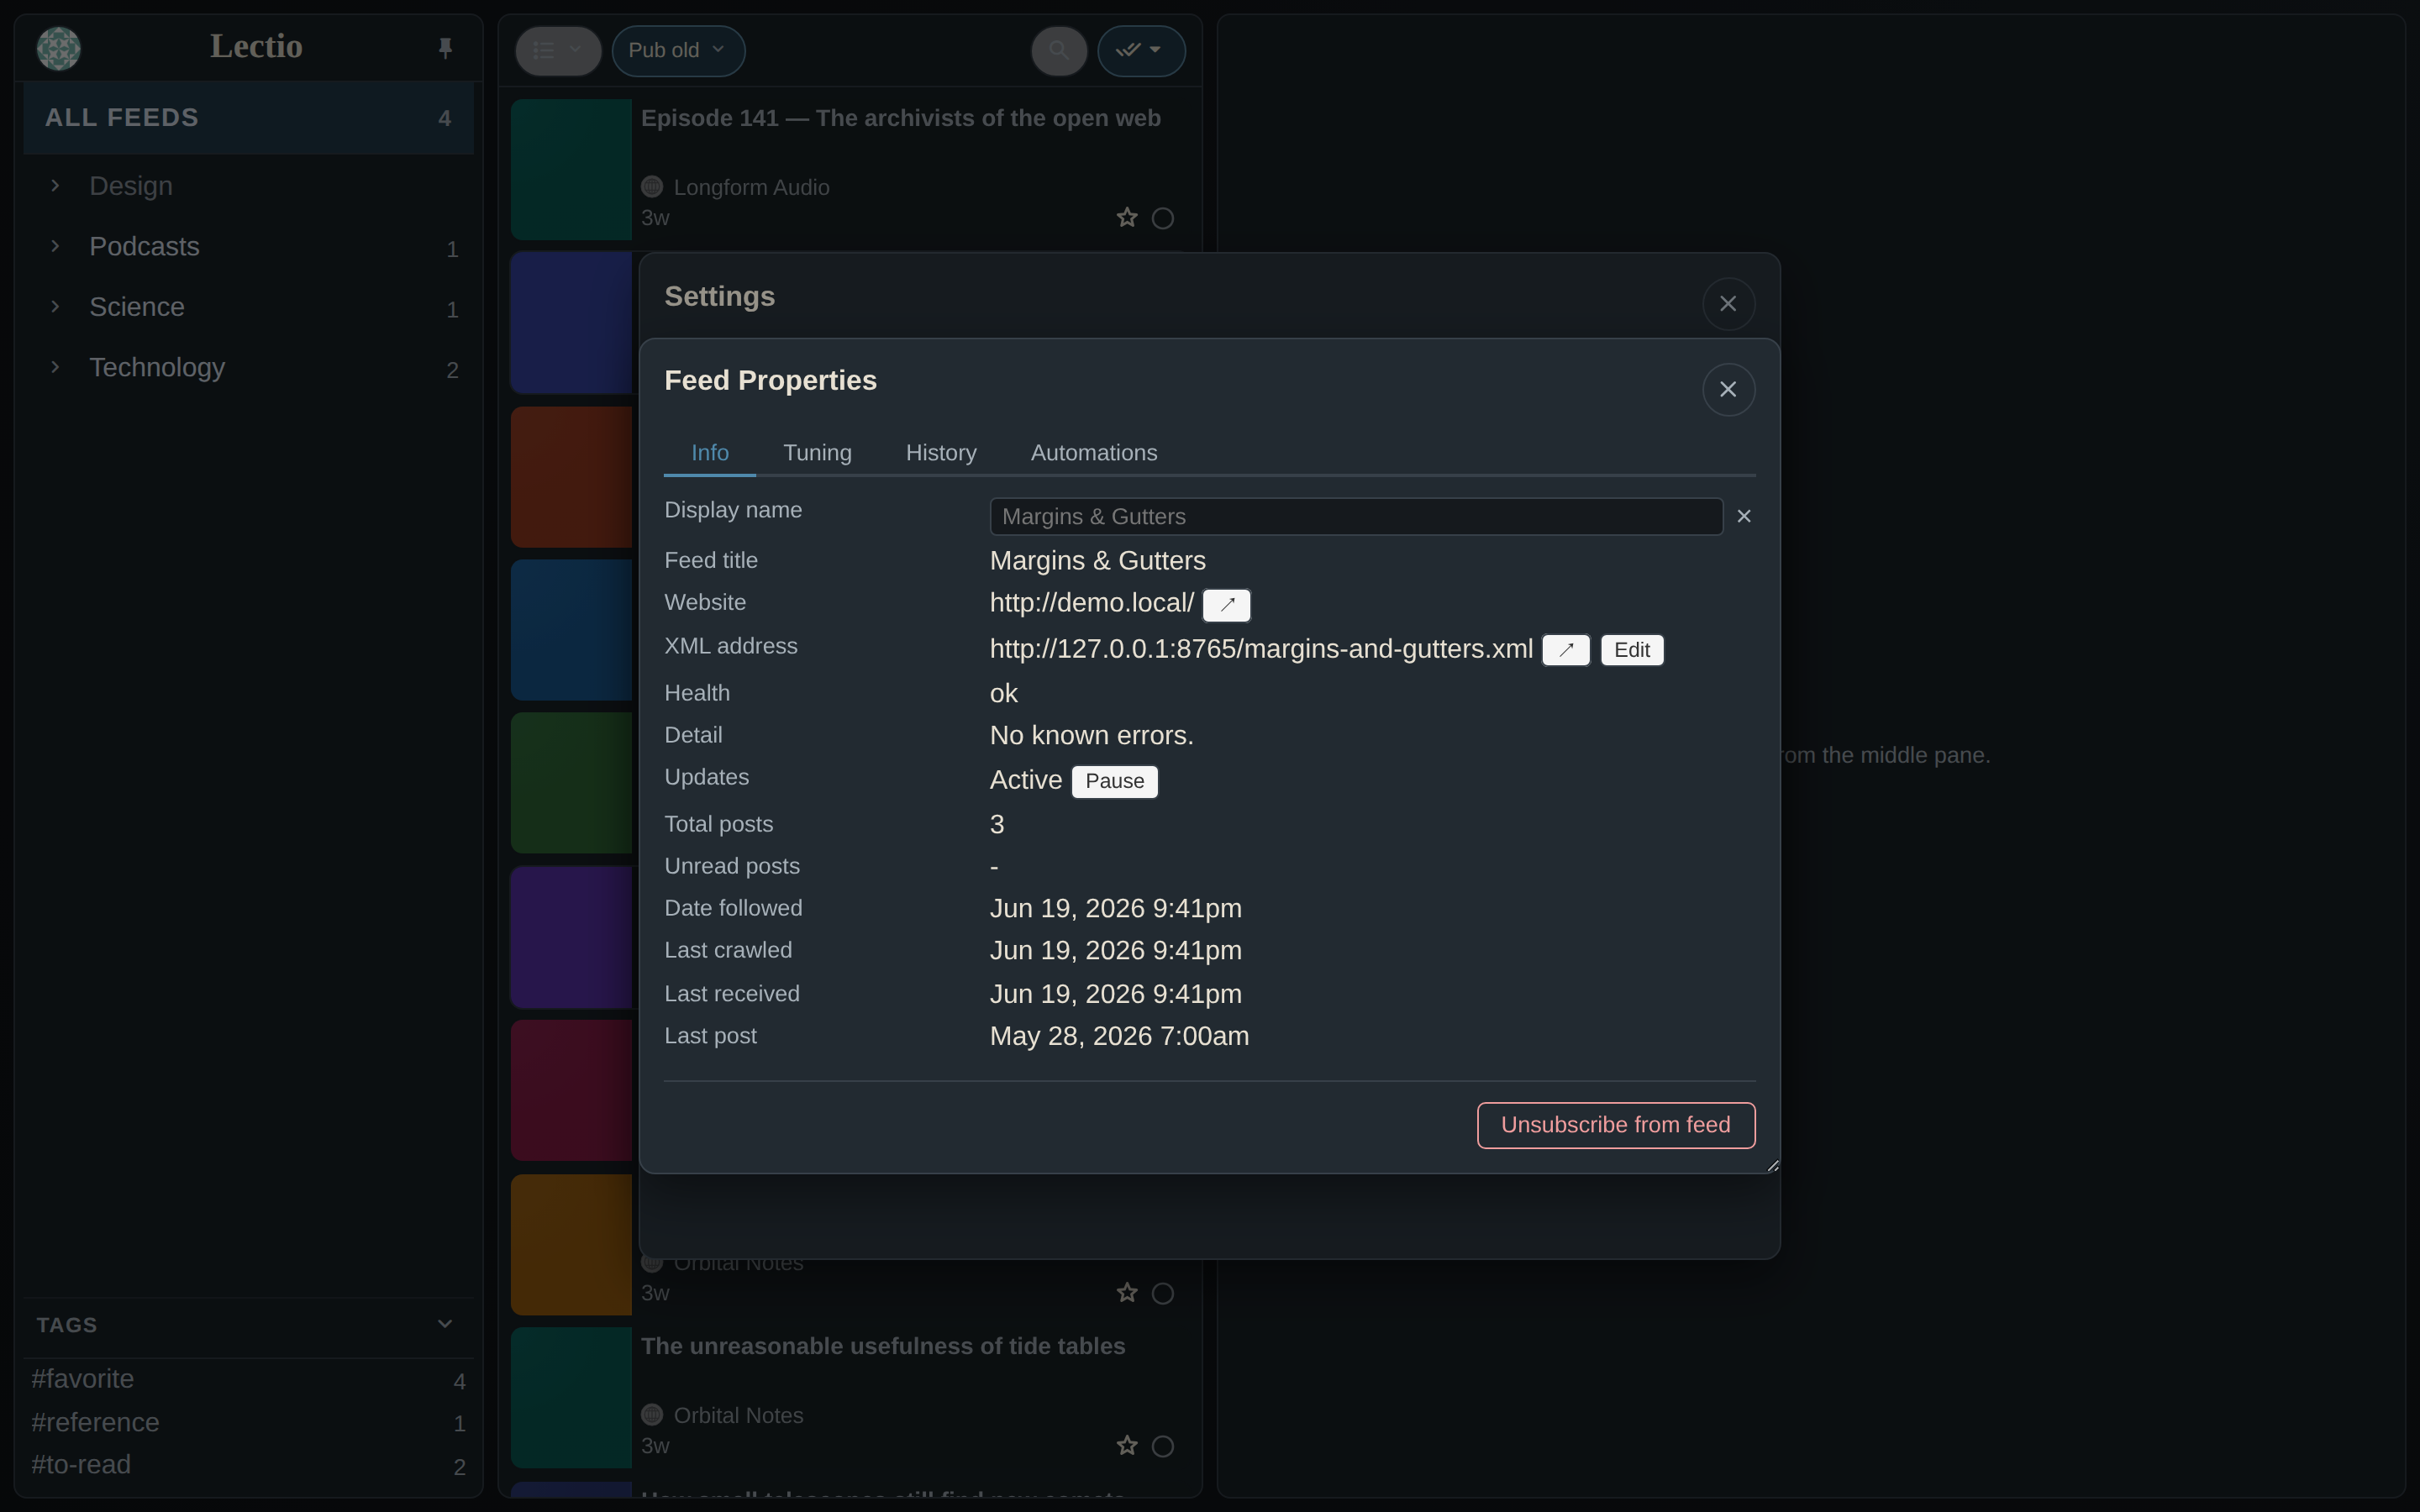Screen dimensions: 2420x1512
Task: Star the Episode 141 post
Action: pos(1127,218)
